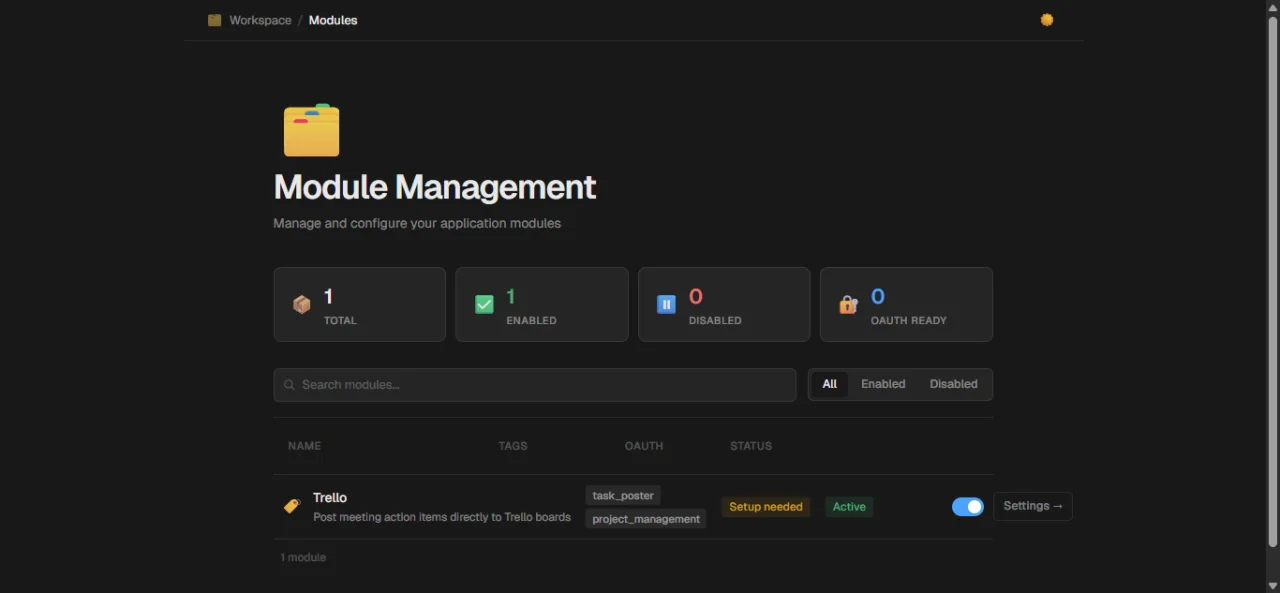Click the large folder icon above Module Management
The width and height of the screenshot is (1280, 593).
click(x=312, y=130)
